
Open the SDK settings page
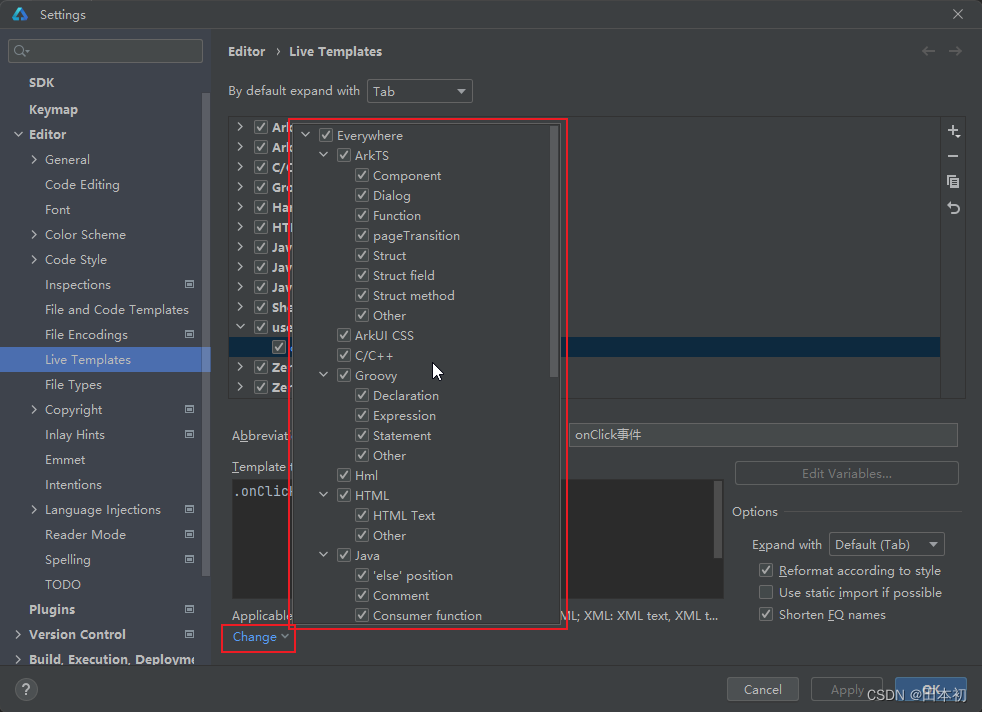click(x=41, y=83)
